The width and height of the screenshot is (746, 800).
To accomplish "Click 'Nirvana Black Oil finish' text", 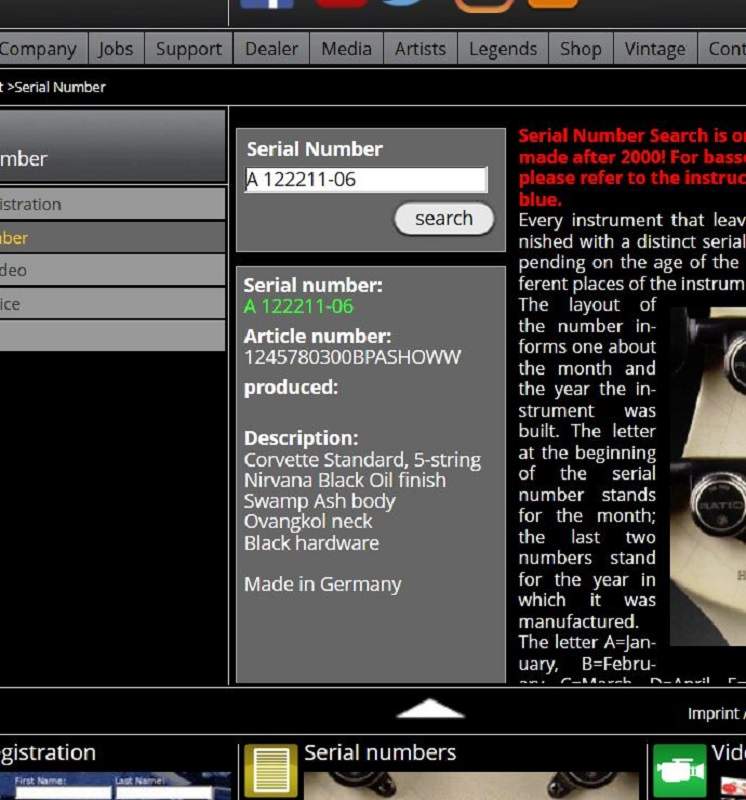I will pos(345,481).
